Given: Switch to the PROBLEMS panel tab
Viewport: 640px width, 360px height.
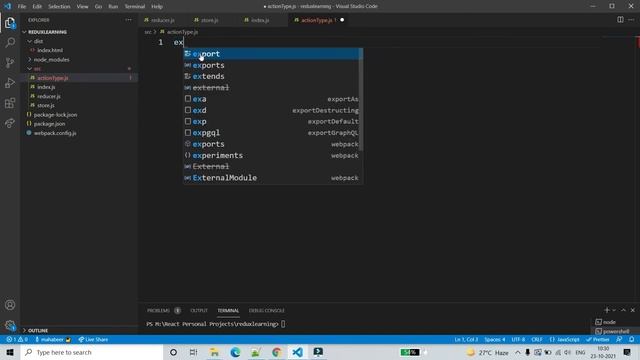Looking at the screenshot, I should click(158, 311).
